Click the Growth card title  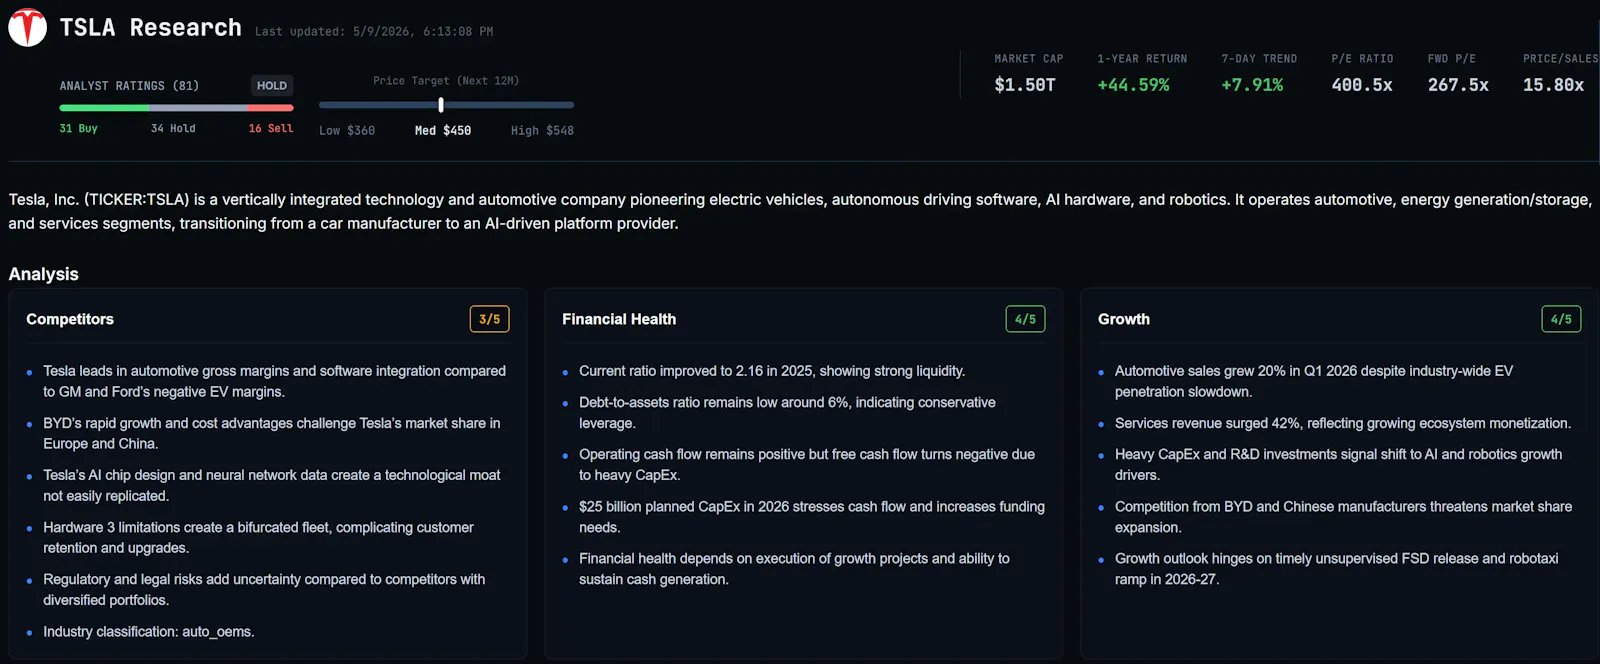click(1124, 319)
